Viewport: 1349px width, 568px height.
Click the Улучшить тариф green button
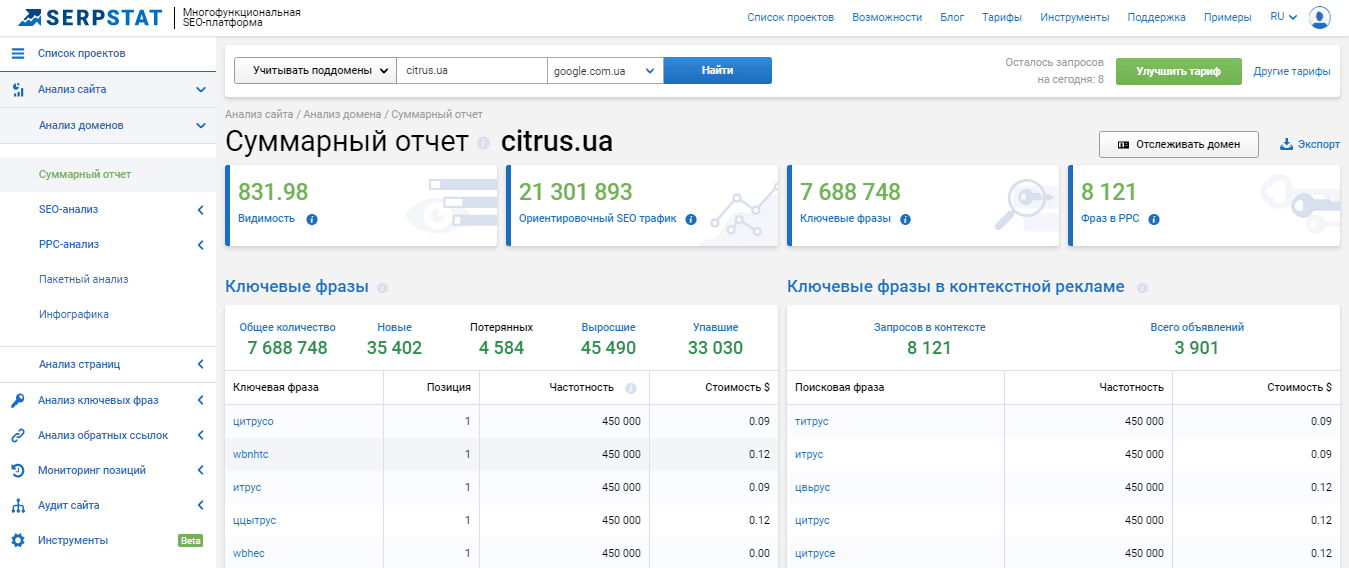[1179, 72]
